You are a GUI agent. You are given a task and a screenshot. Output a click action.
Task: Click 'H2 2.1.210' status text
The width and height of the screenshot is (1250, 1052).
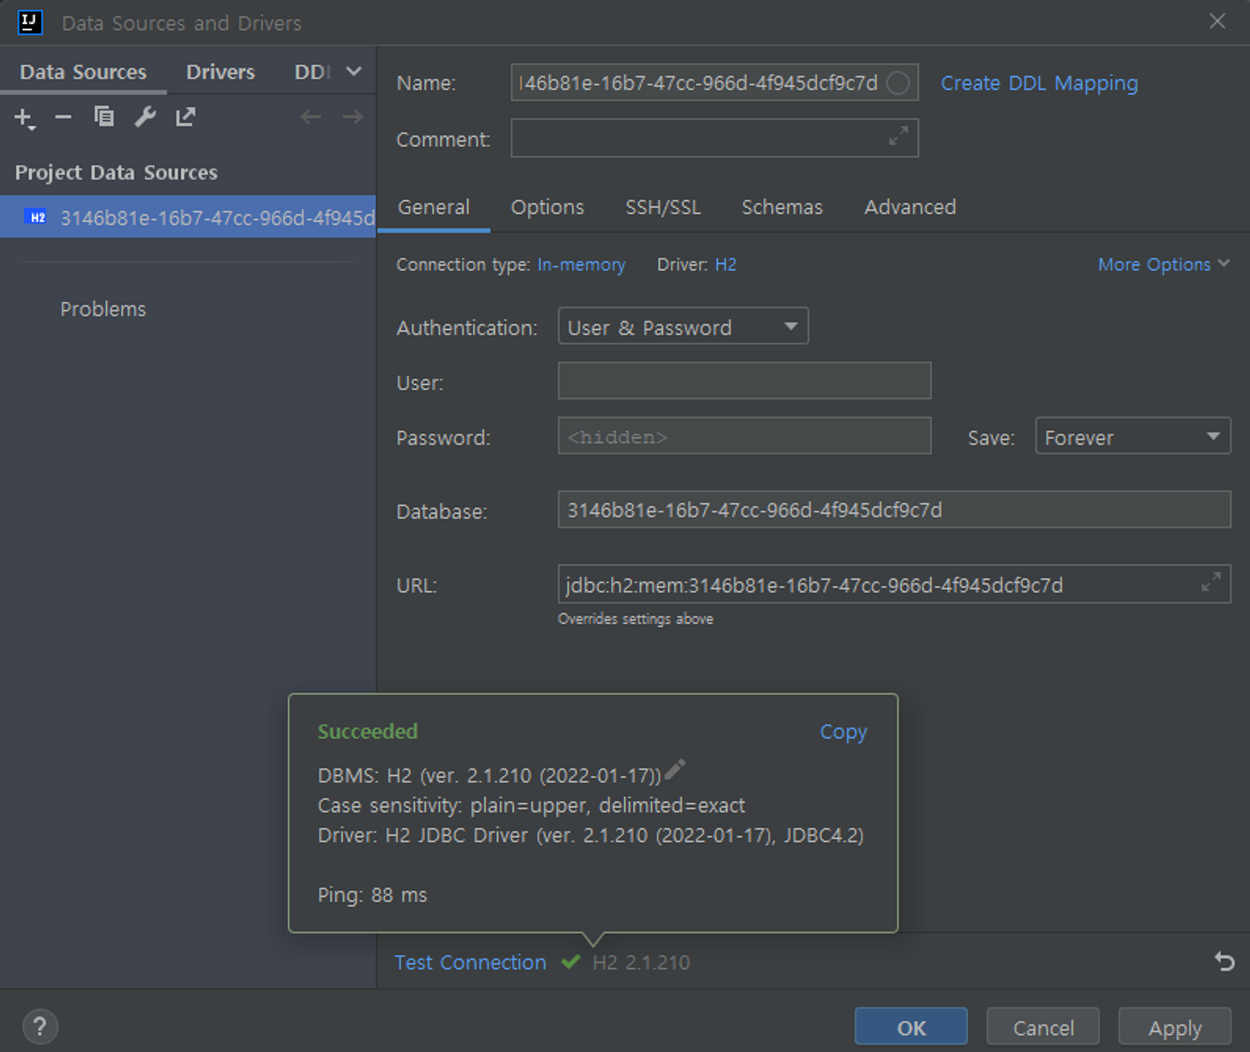coord(641,962)
